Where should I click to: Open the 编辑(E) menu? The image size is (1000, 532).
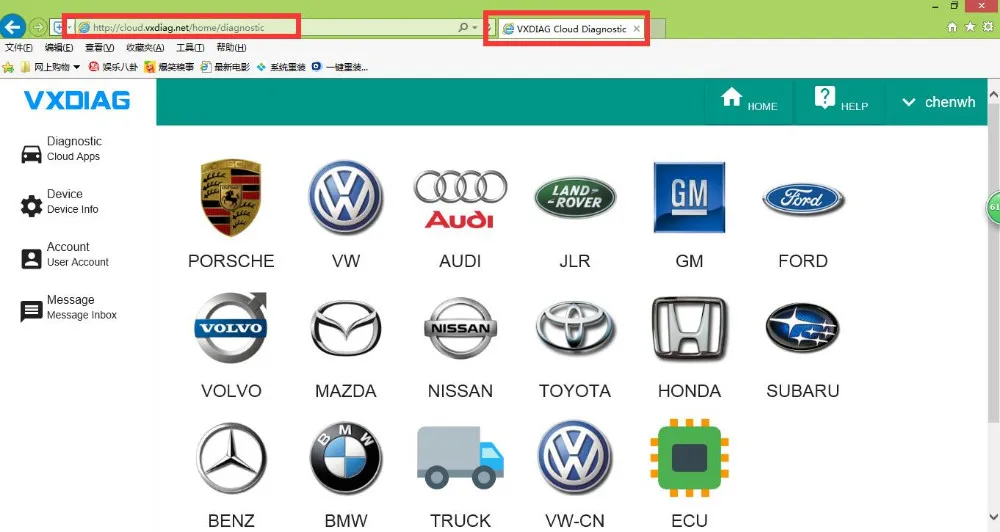(x=59, y=48)
